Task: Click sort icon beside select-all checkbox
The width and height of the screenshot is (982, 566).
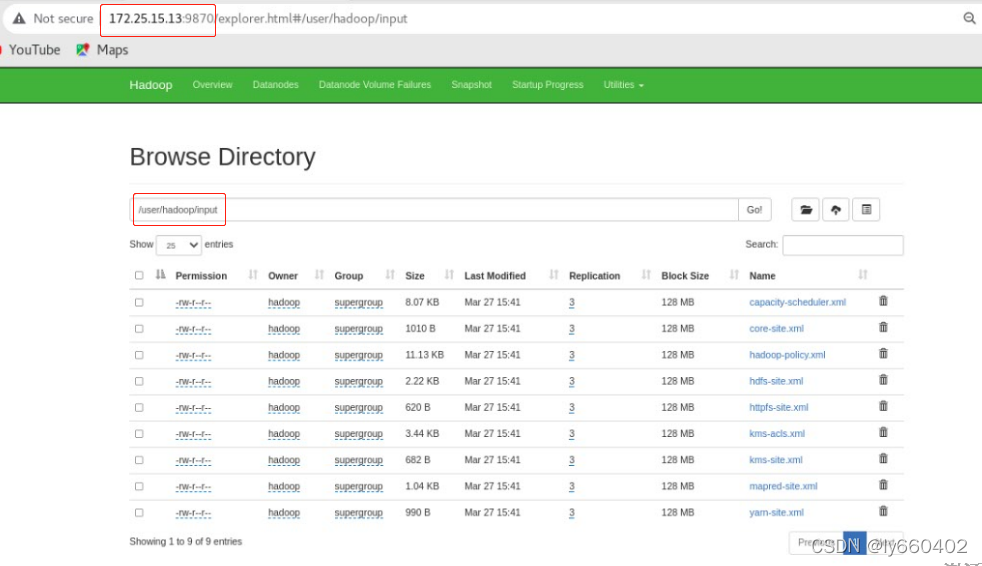Action: click(x=160, y=275)
